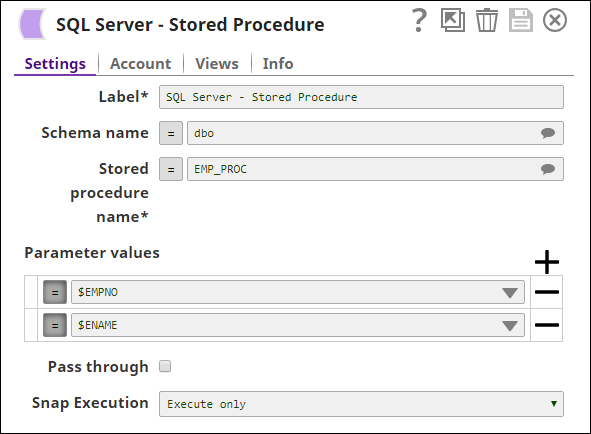Toggle expression button for $ENAME parameter
This screenshot has width=591, height=434.
tap(55, 325)
